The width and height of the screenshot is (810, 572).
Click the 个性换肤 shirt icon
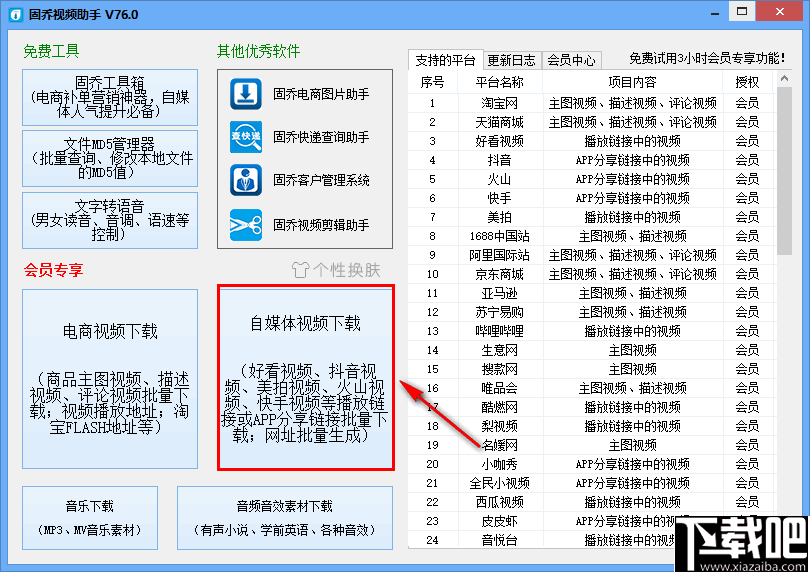tap(300, 270)
